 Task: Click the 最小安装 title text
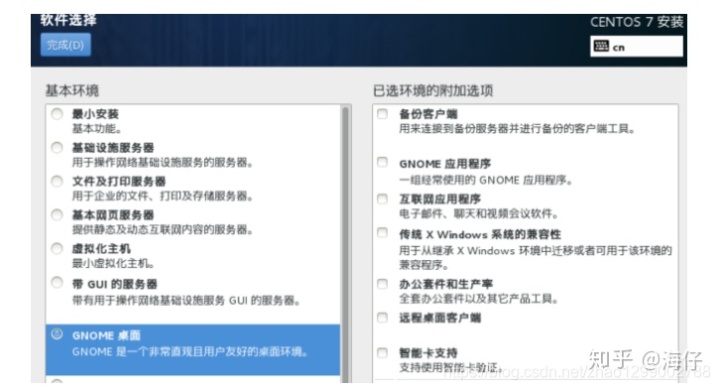click(x=96, y=114)
